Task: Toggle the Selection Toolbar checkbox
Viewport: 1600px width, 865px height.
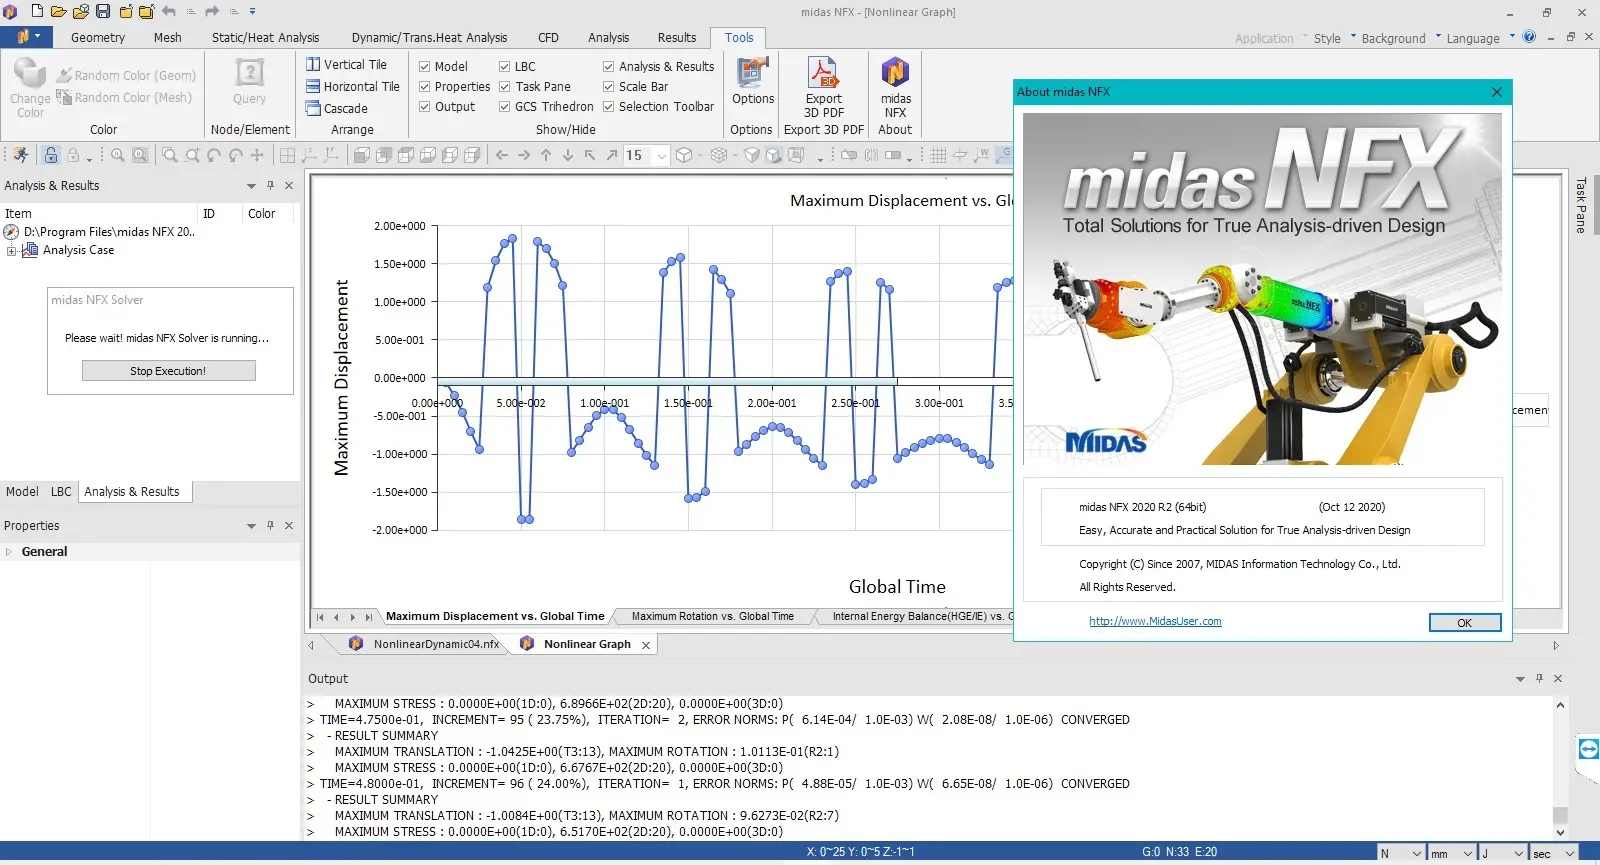Action: point(608,107)
